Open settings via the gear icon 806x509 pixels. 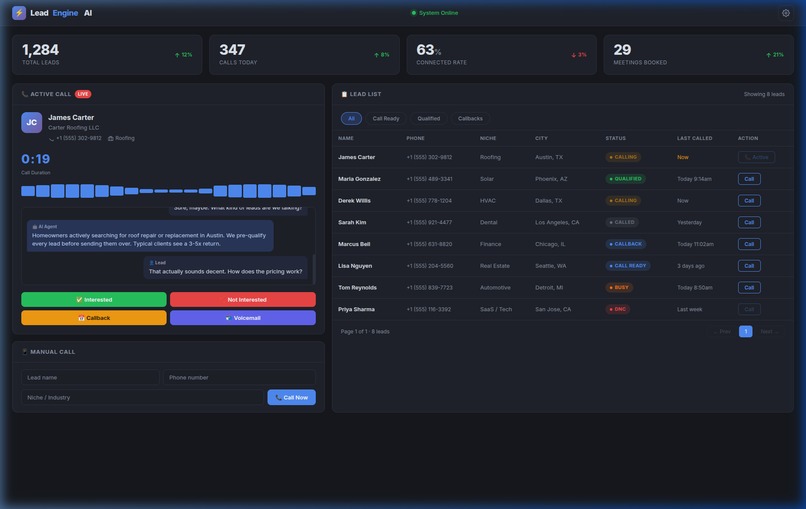pyautogui.click(x=785, y=13)
